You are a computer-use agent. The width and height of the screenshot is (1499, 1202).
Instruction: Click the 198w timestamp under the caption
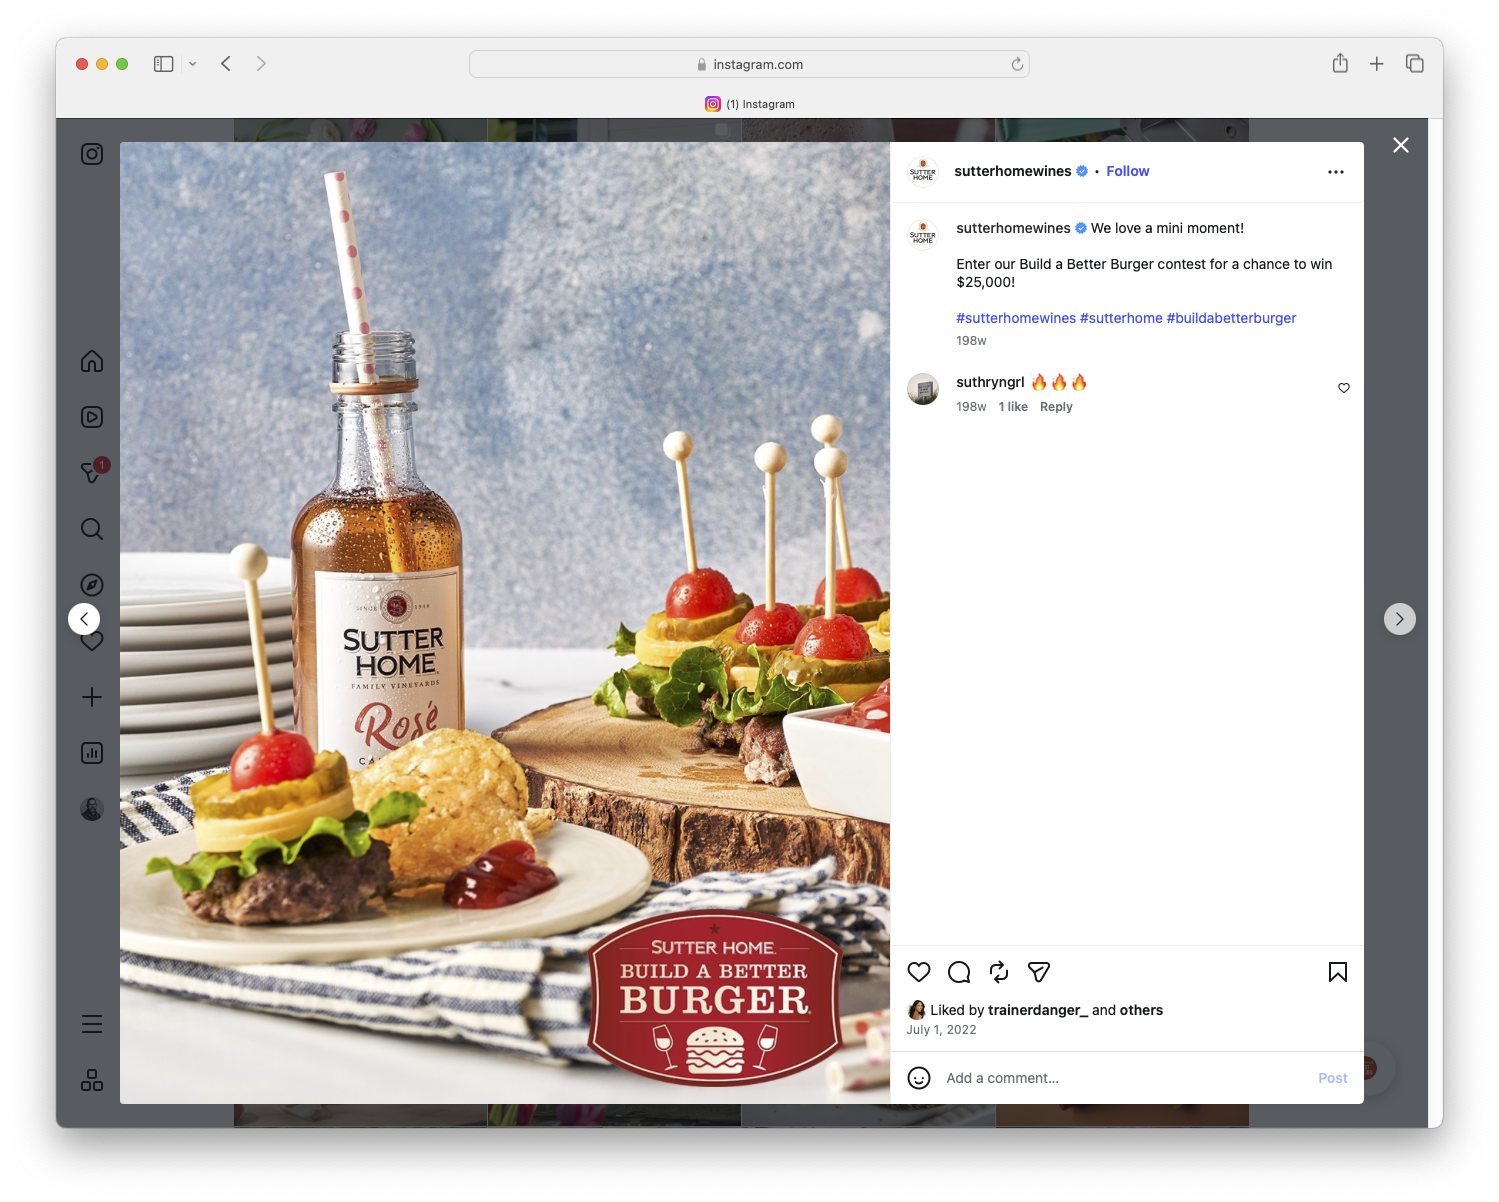(971, 341)
